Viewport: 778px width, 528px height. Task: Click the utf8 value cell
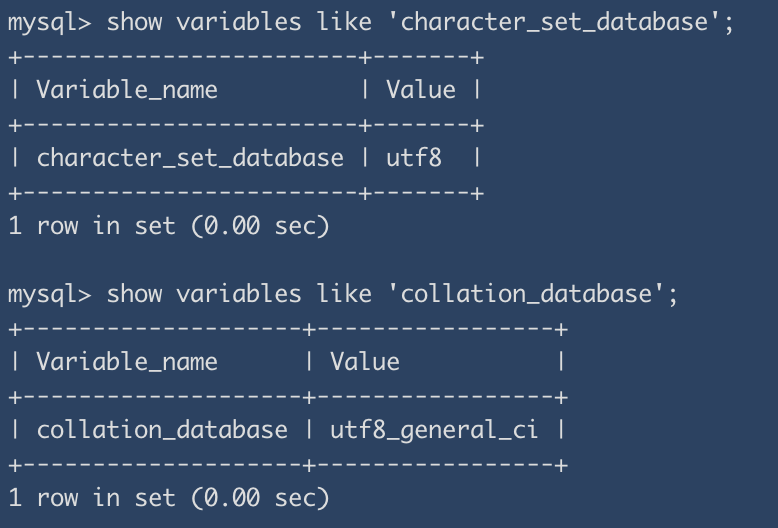[413, 158]
